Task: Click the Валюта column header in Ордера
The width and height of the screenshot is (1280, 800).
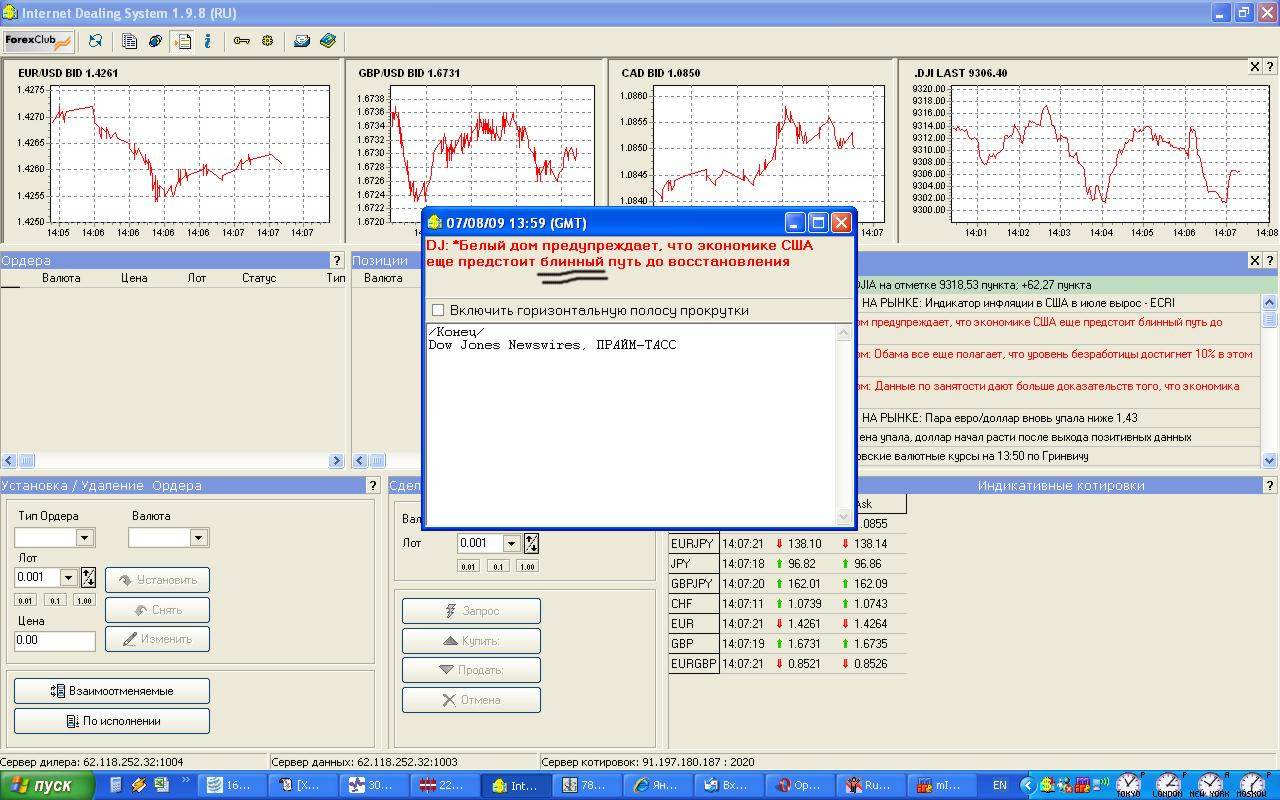Action: tap(61, 278)
